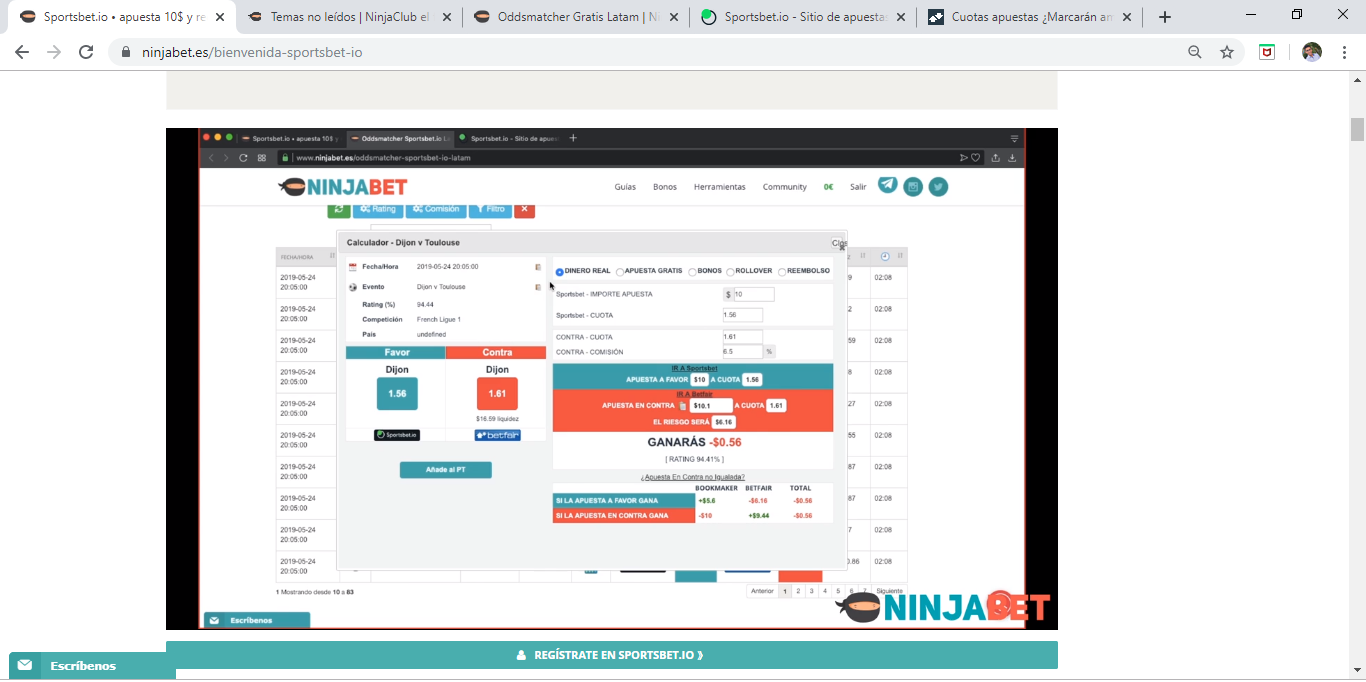The width and height of the screenshot is (1366, 682).
Task: View site info via the address bar padlock
Action: 126,52
